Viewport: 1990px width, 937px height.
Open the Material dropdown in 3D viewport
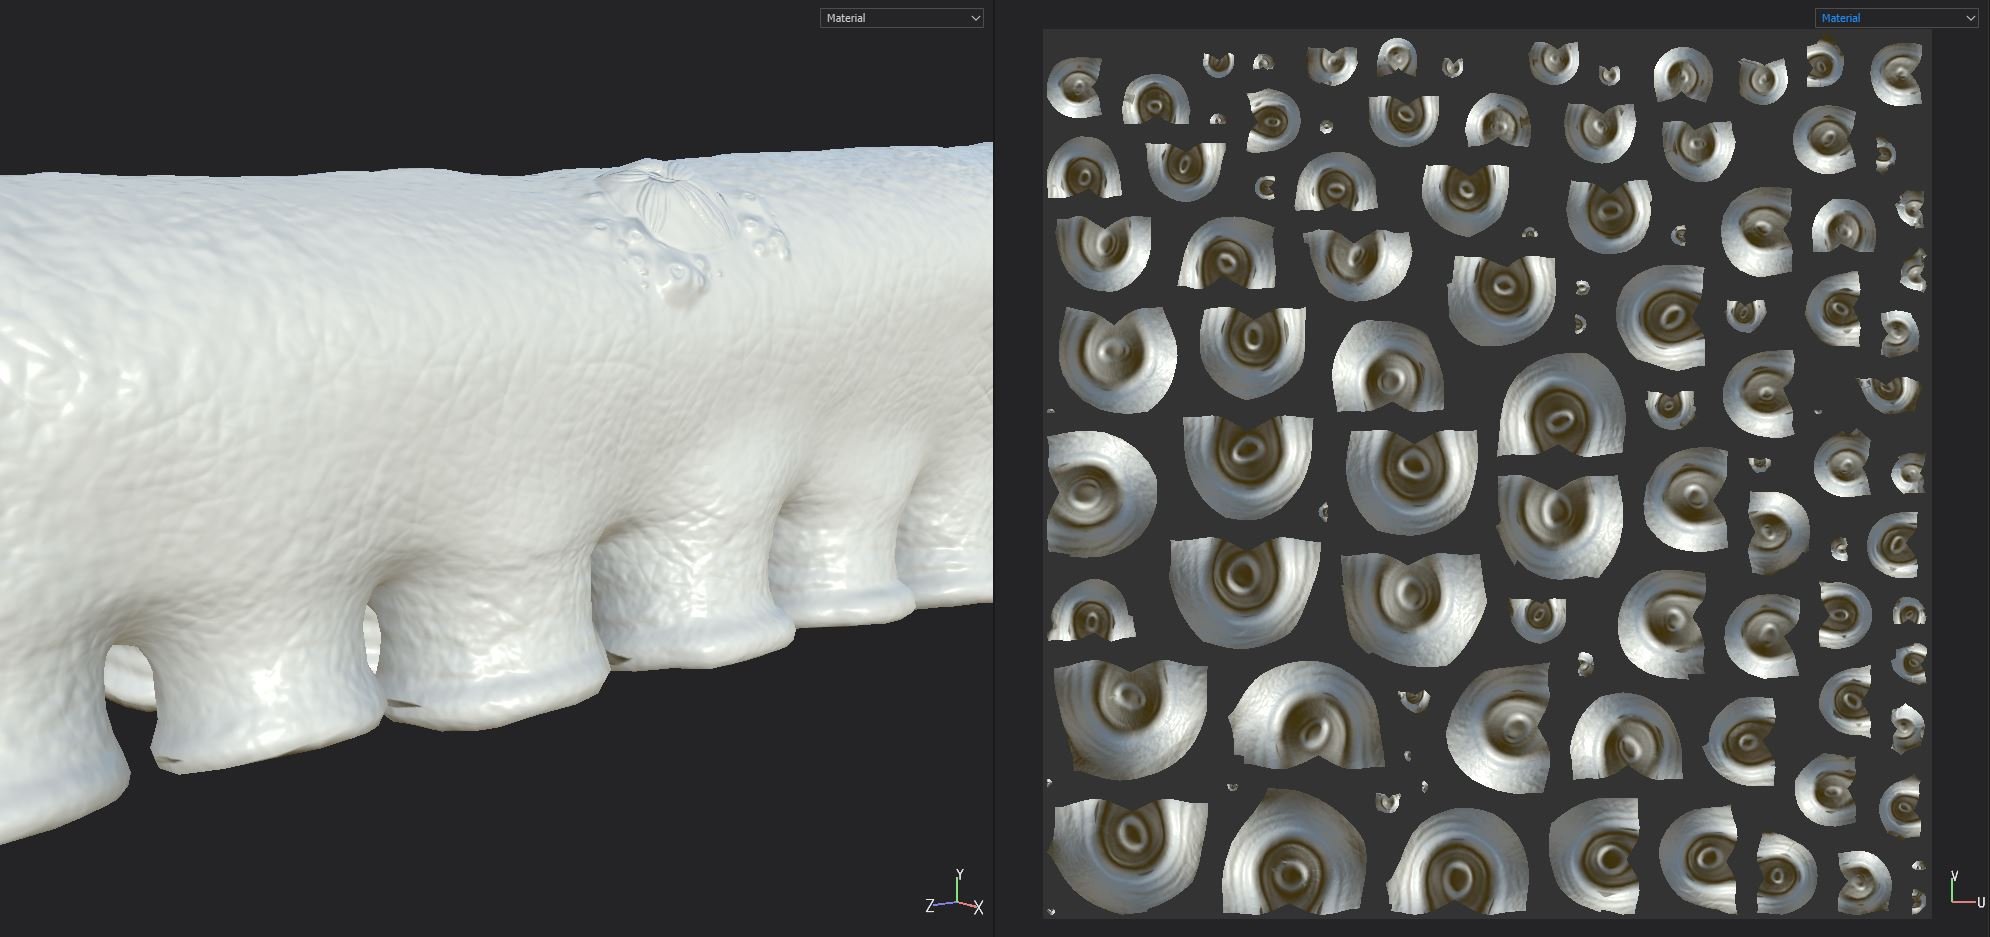coord(901,18)
